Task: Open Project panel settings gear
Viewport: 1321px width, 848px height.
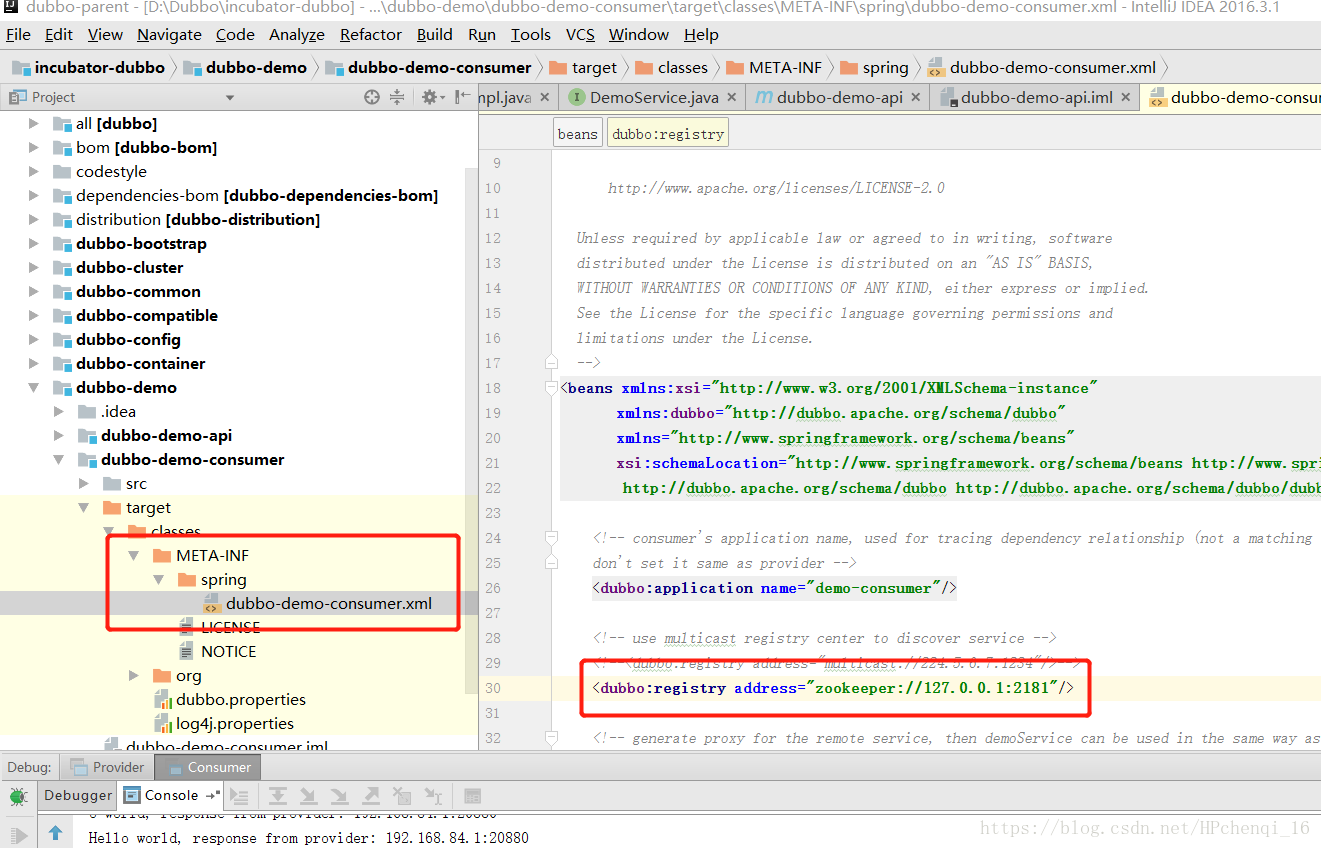Action: pos(432,97)
